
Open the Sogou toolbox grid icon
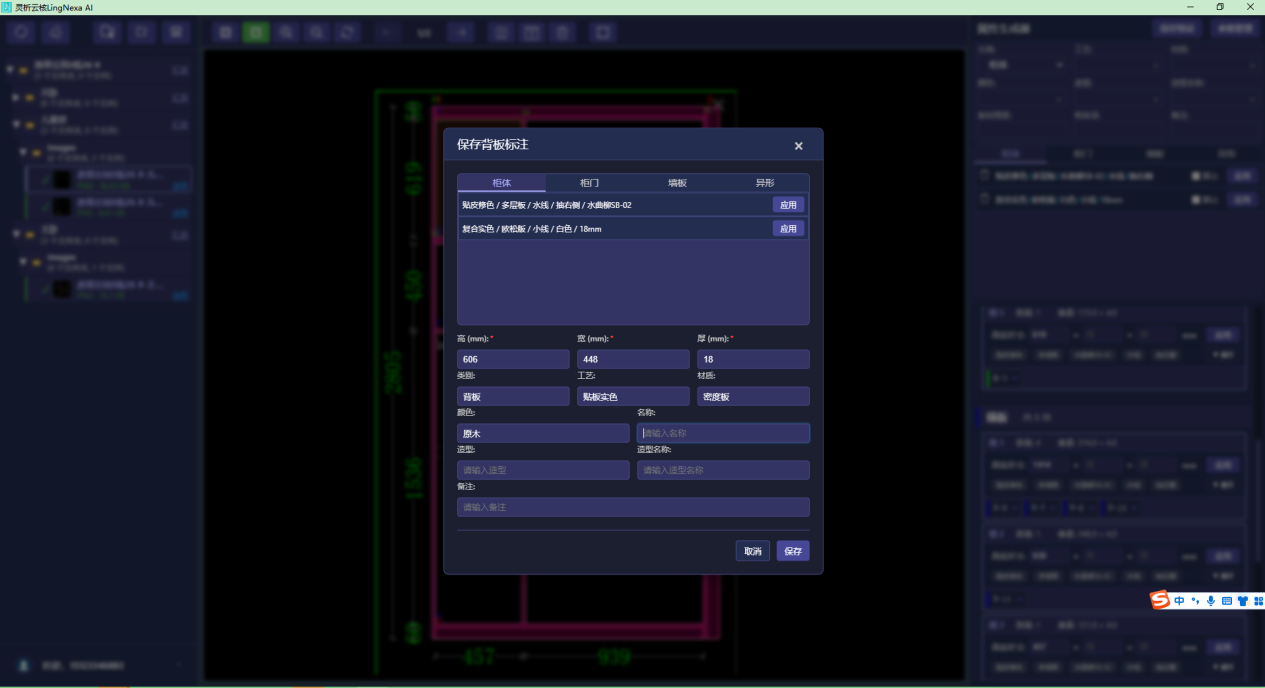(x=1258, y=601)
